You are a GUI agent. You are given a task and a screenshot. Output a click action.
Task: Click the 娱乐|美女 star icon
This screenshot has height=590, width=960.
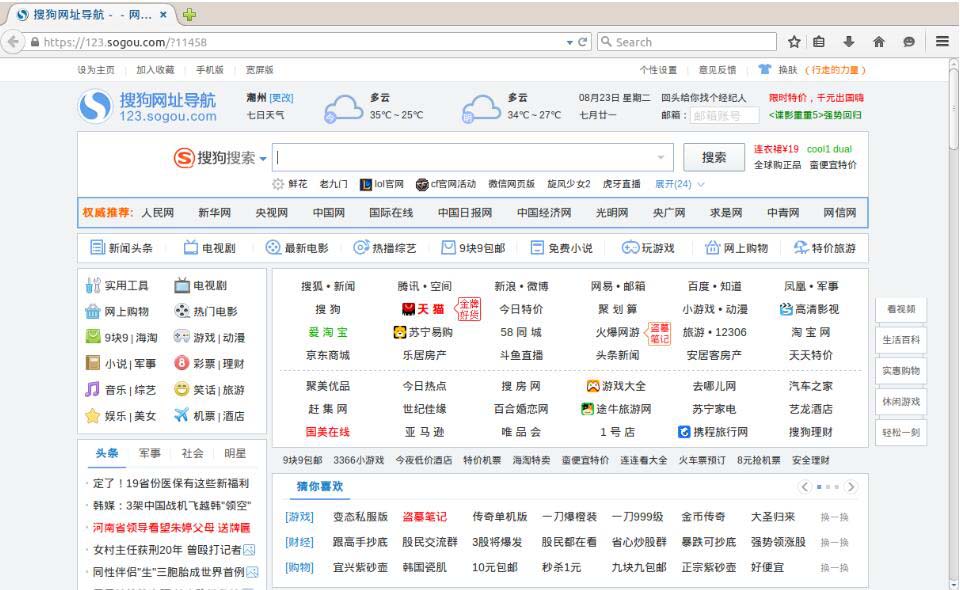click(92, 416)
